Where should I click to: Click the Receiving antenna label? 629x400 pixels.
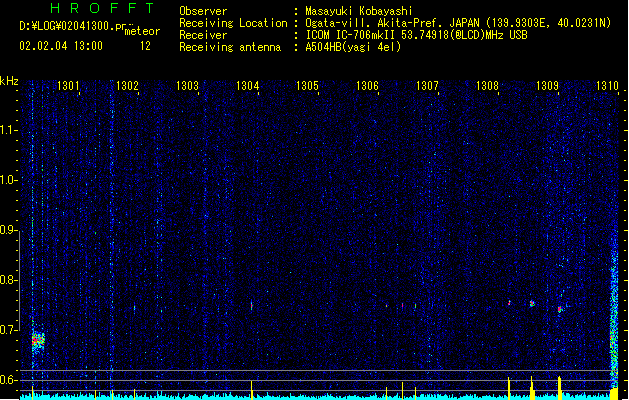230,47
